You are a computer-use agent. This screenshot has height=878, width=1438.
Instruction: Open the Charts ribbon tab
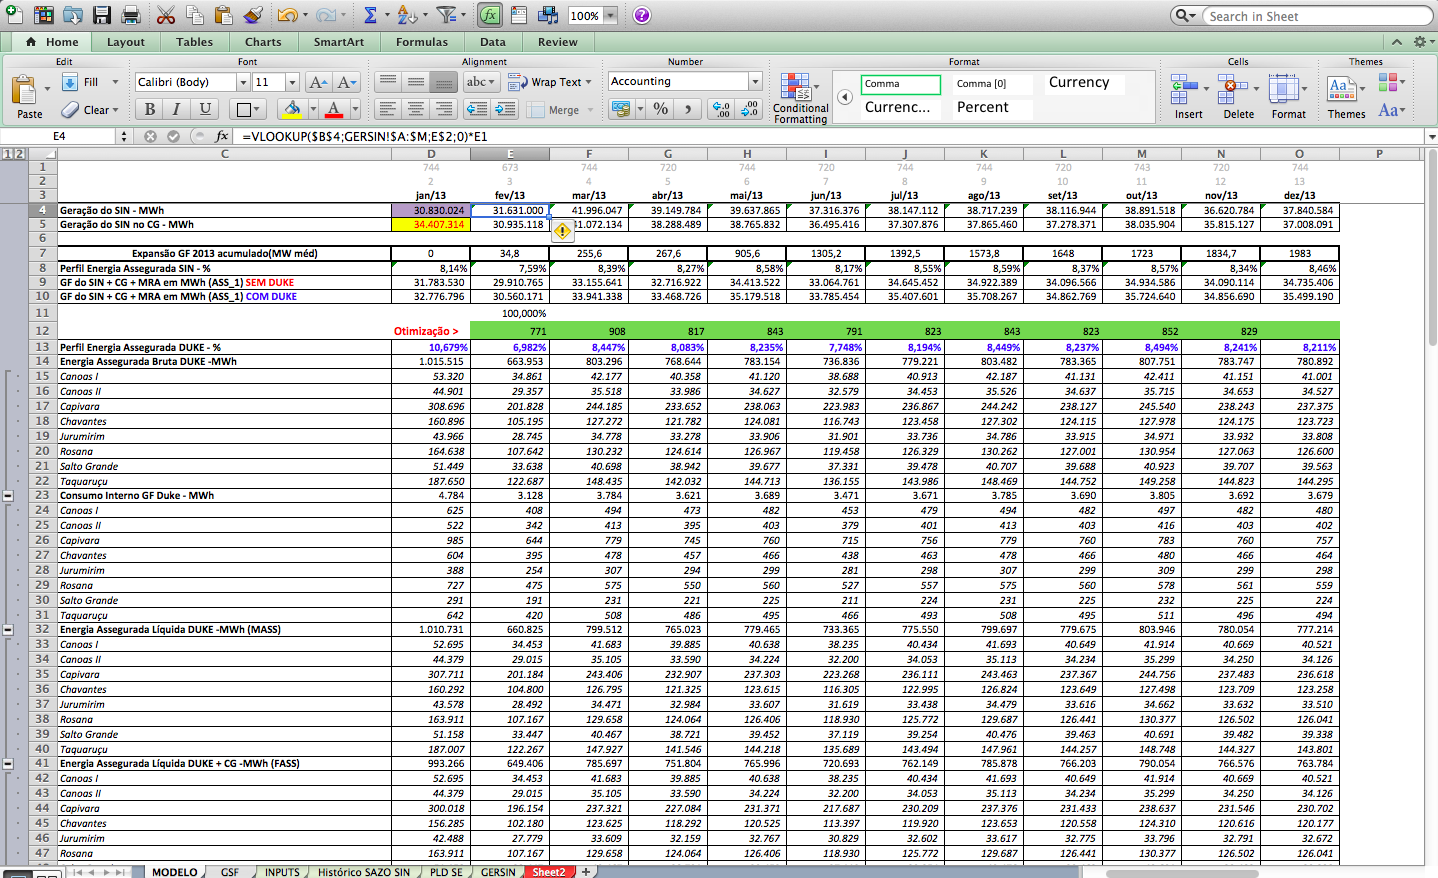[x=263, y=42]
